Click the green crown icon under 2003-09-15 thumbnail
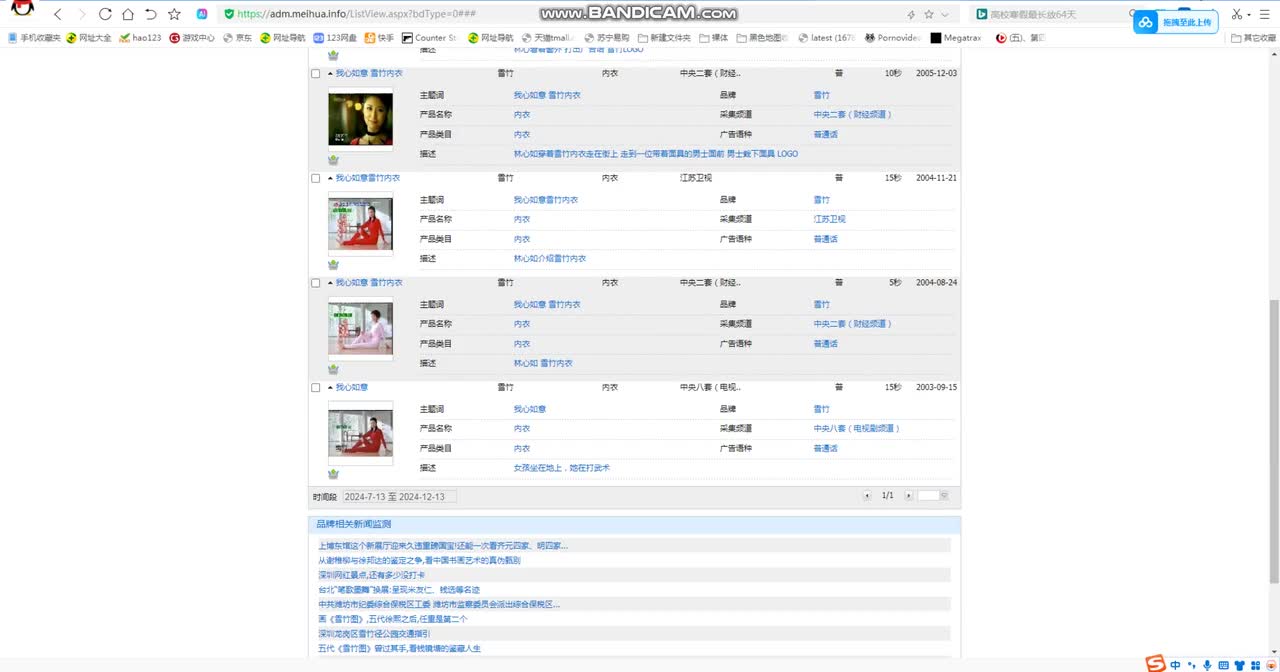 click(333, 474)
